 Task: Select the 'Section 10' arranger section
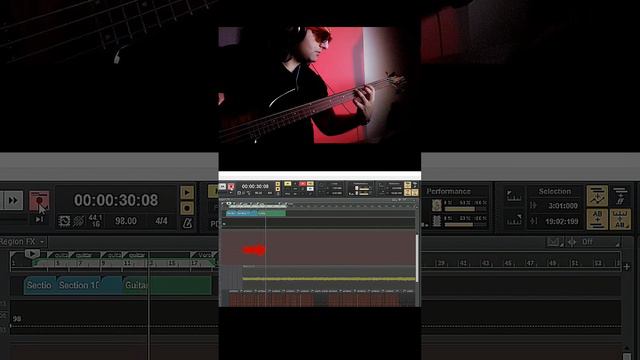coord(80,285)
